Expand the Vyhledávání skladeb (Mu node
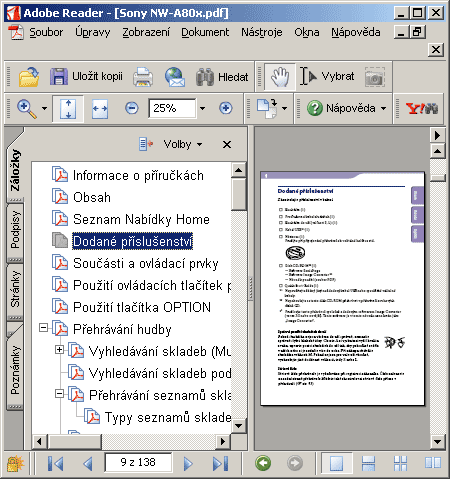450x479 pixels. (59, 350)
